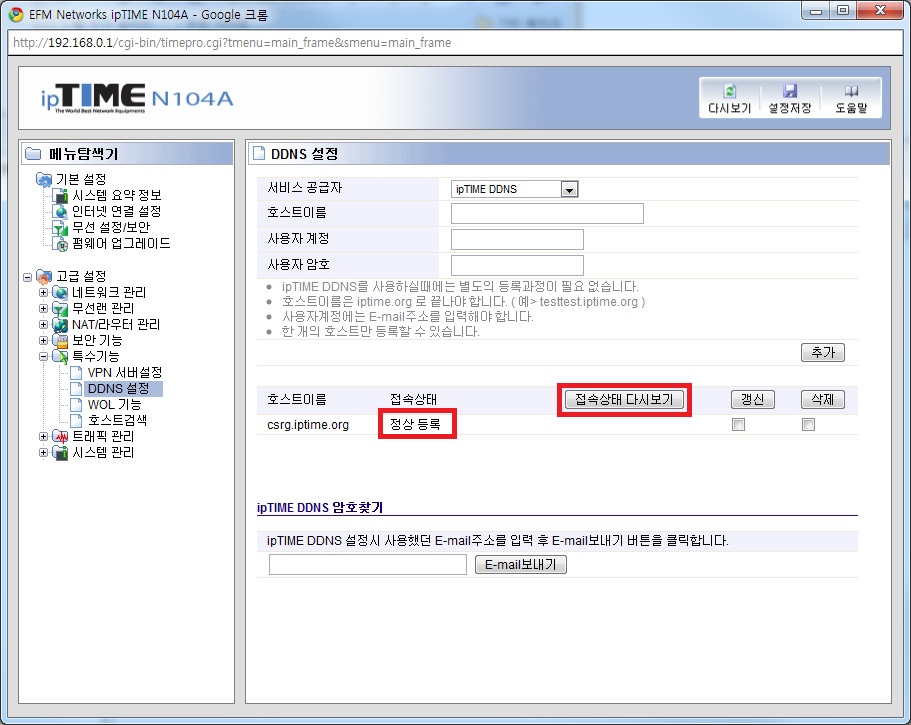Click the DDNS 설정 header page icon
911x725 pixels.
(x=257, y=153)
